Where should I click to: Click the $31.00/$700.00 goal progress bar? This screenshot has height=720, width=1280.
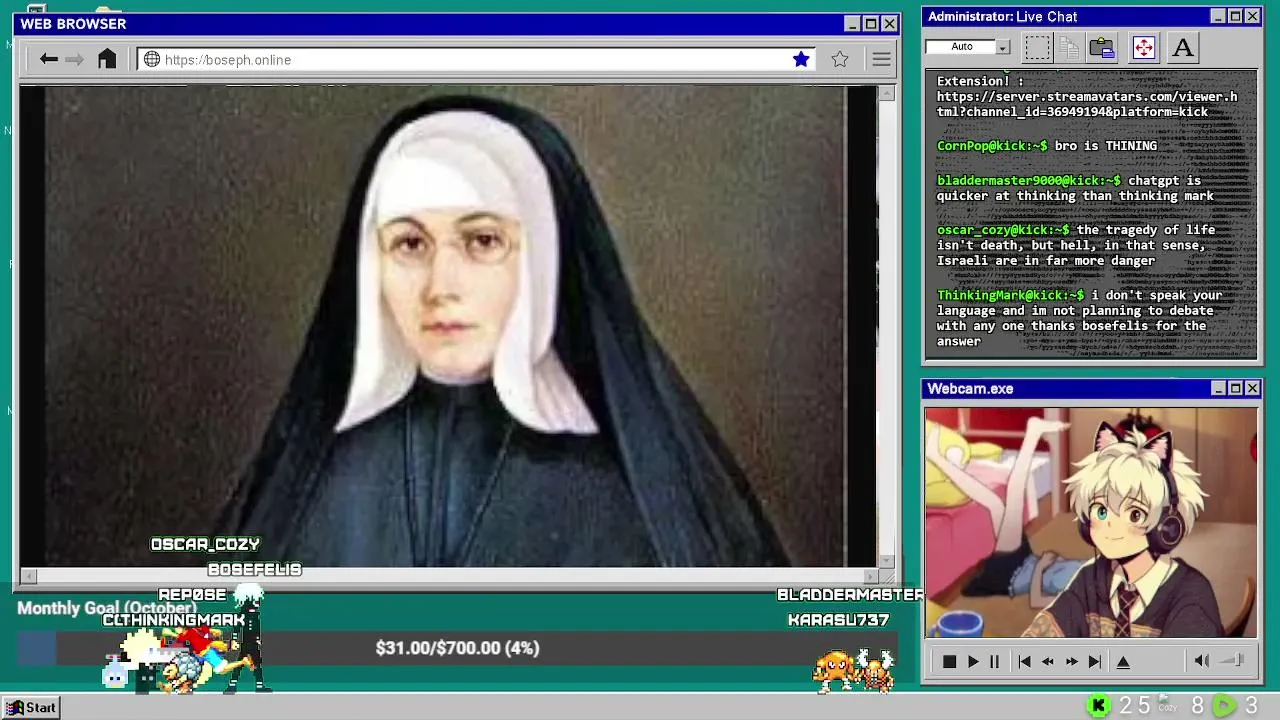click(x=457, y=648)
